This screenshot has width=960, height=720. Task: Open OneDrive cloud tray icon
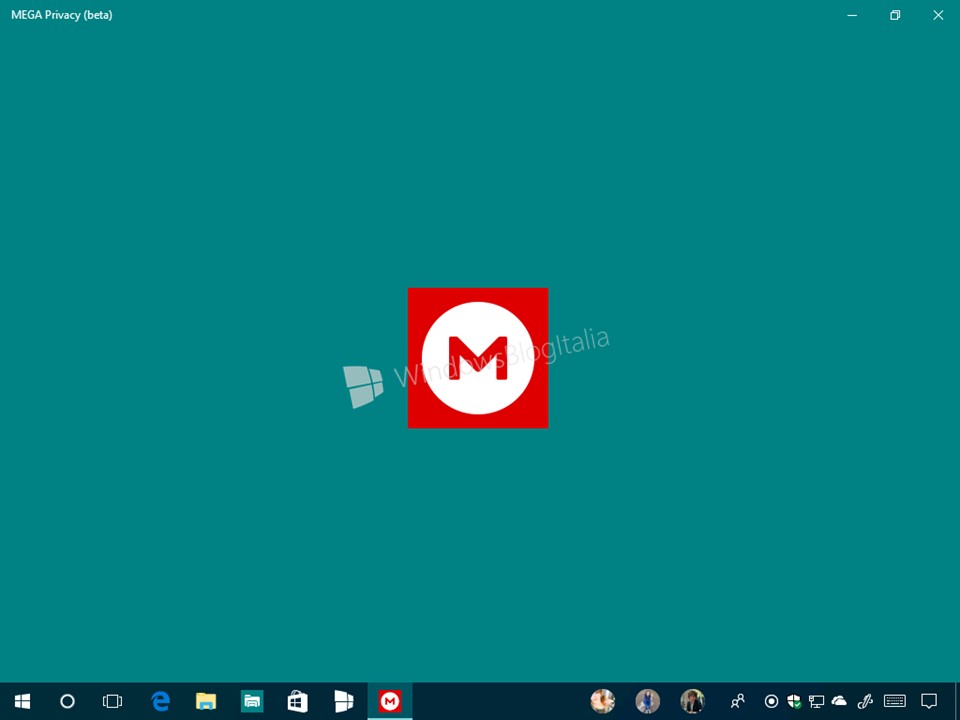(x=839, y=700)
